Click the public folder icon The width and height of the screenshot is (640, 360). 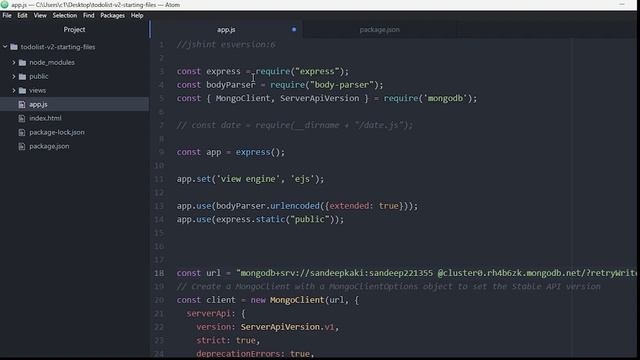22,76
